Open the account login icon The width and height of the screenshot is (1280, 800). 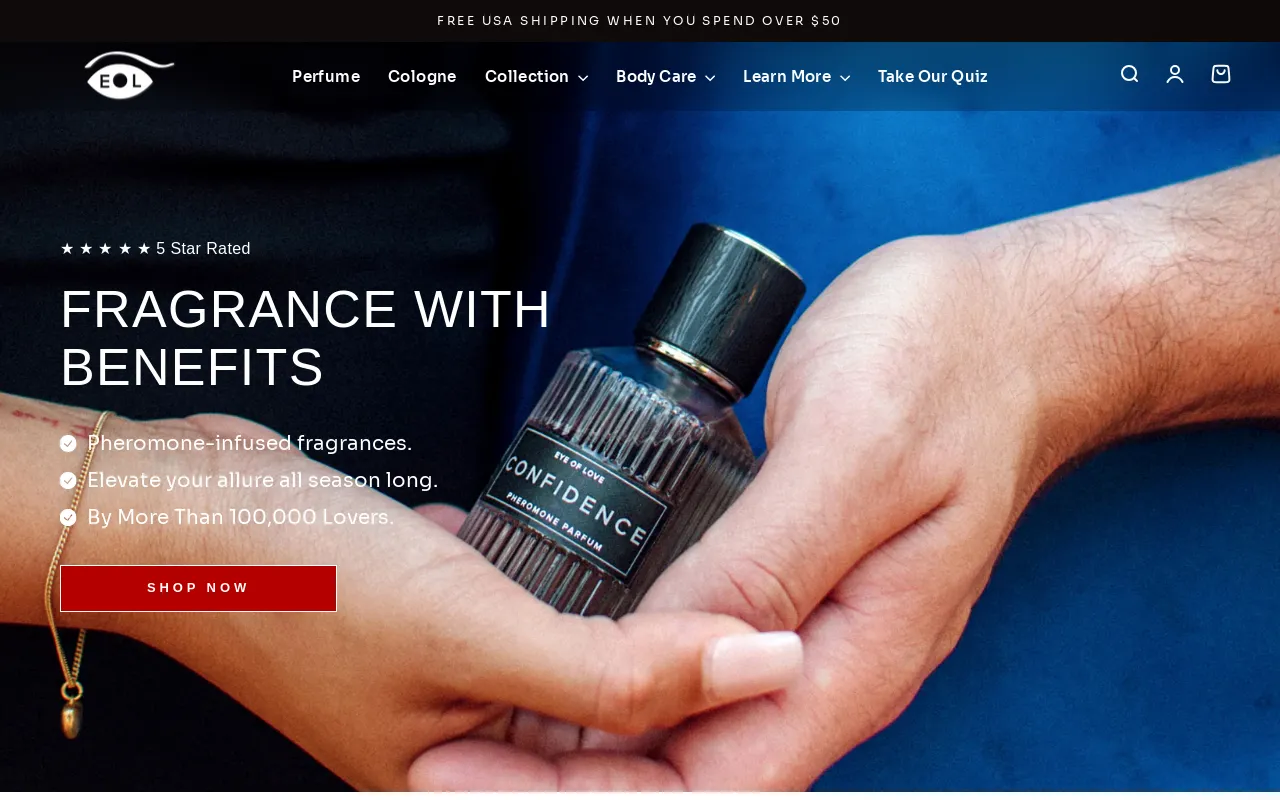1175,74
